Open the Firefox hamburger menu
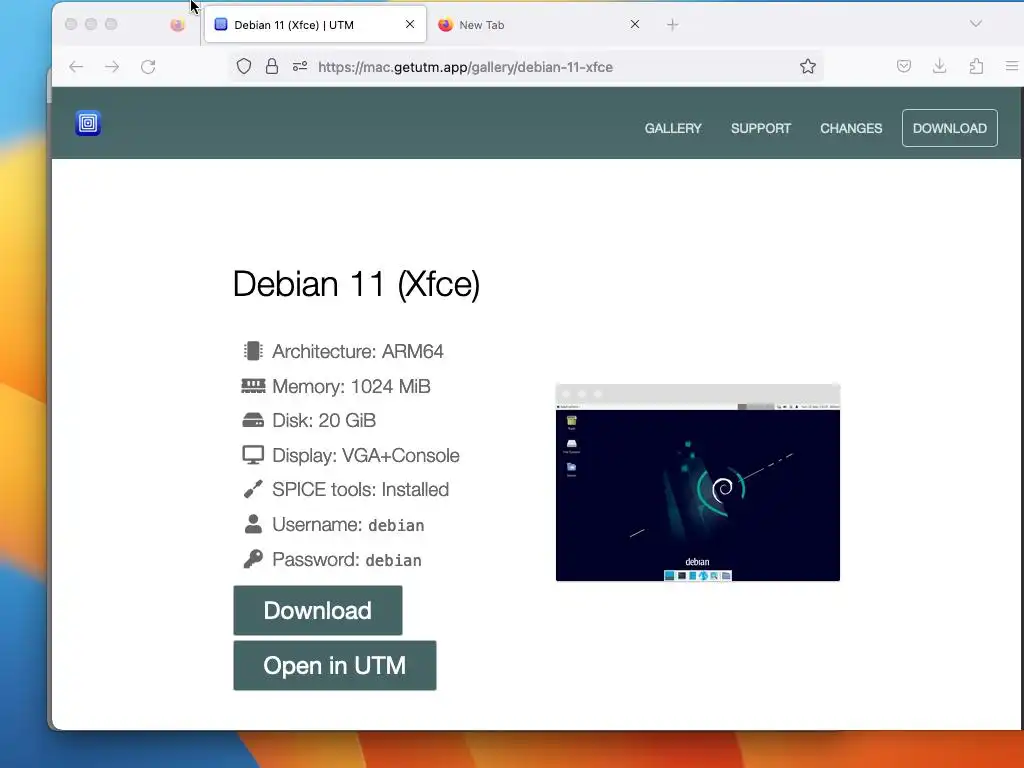The image size is (1024, 768). point(1012,66)
